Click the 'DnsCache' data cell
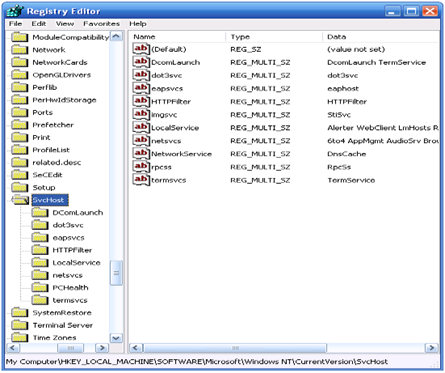This screenshot has height=373, width=445. (346, 154)
